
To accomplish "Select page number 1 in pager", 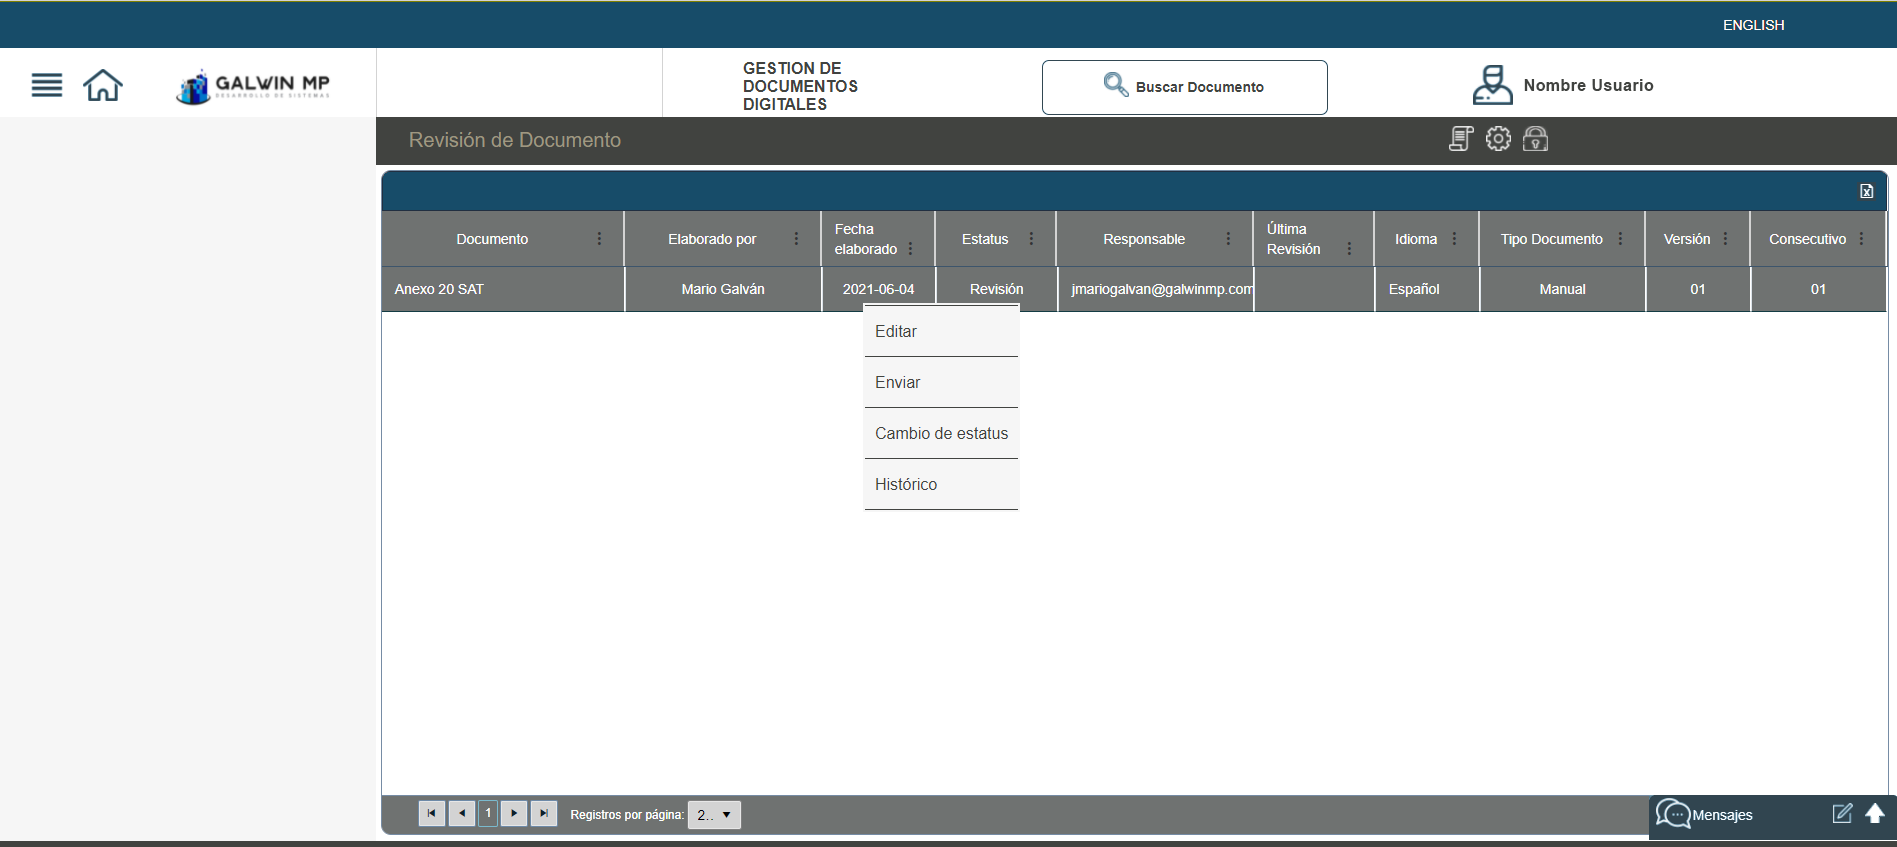I will 488,814.
